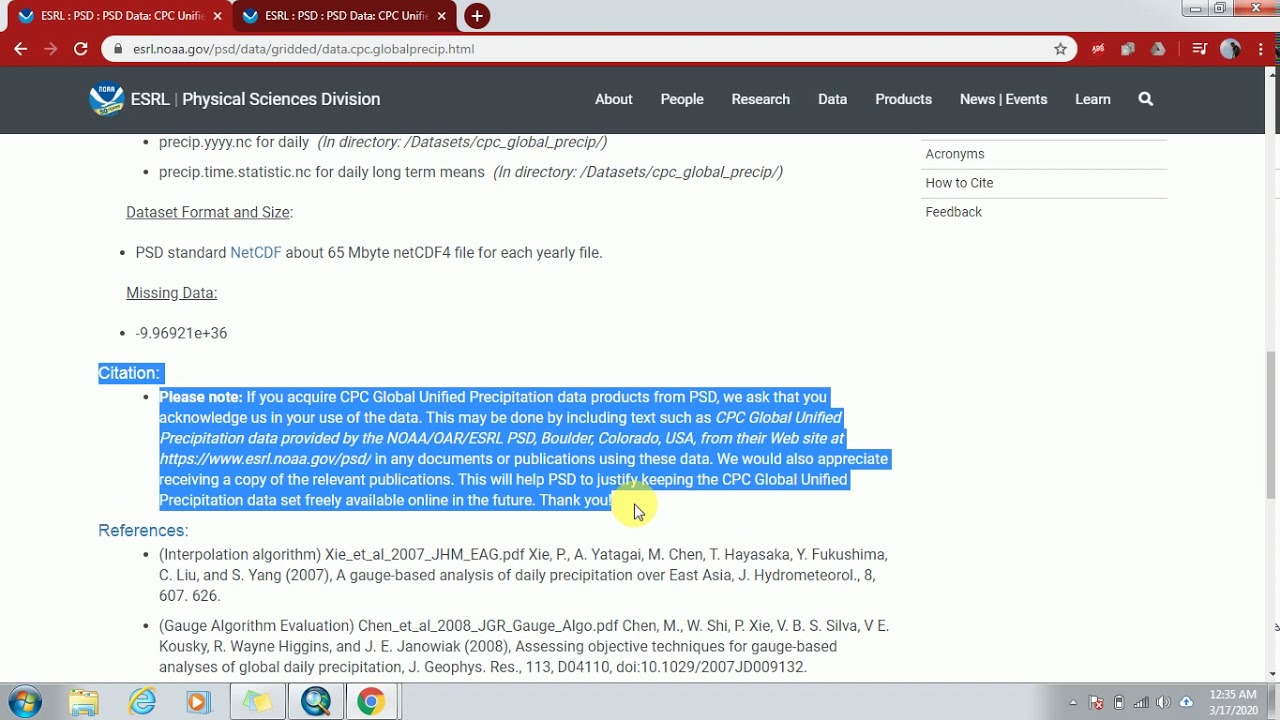Click "precip.yyyy.nc for daily" text

click(234, 142)
